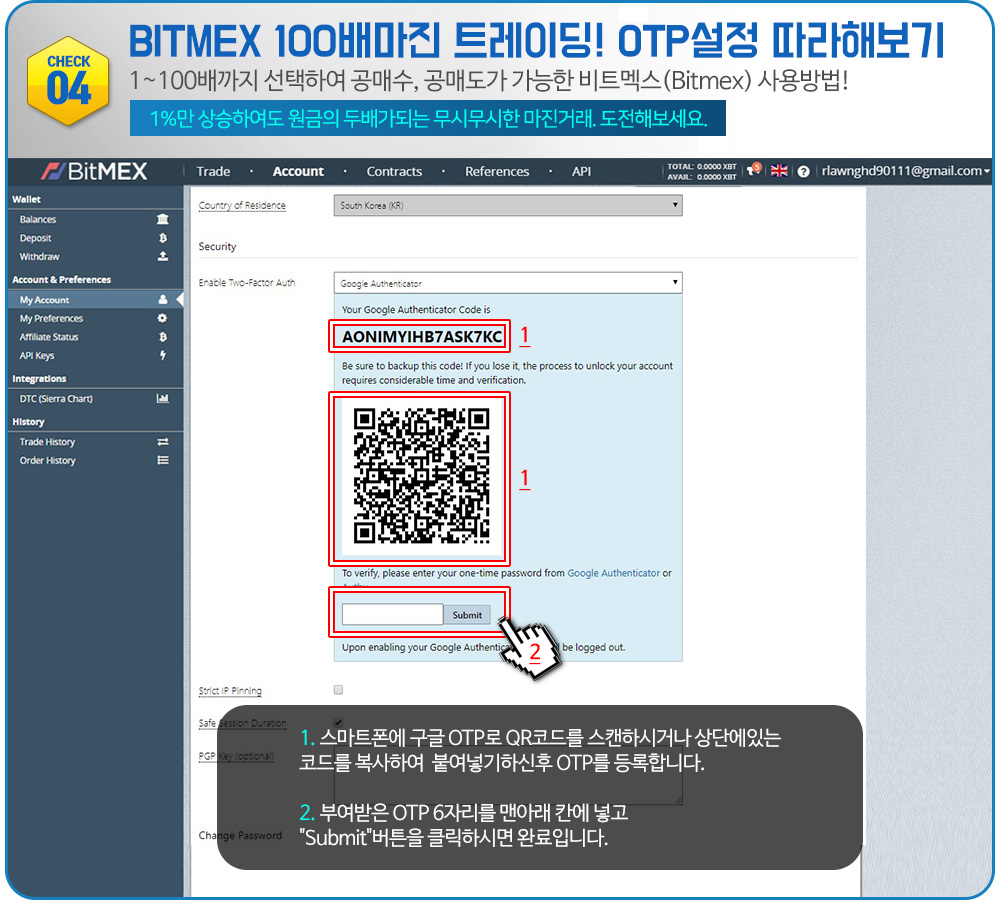Click the AVAIL 0.0000 XBT balance
1000x900 pixels.
tap(702, 177)
